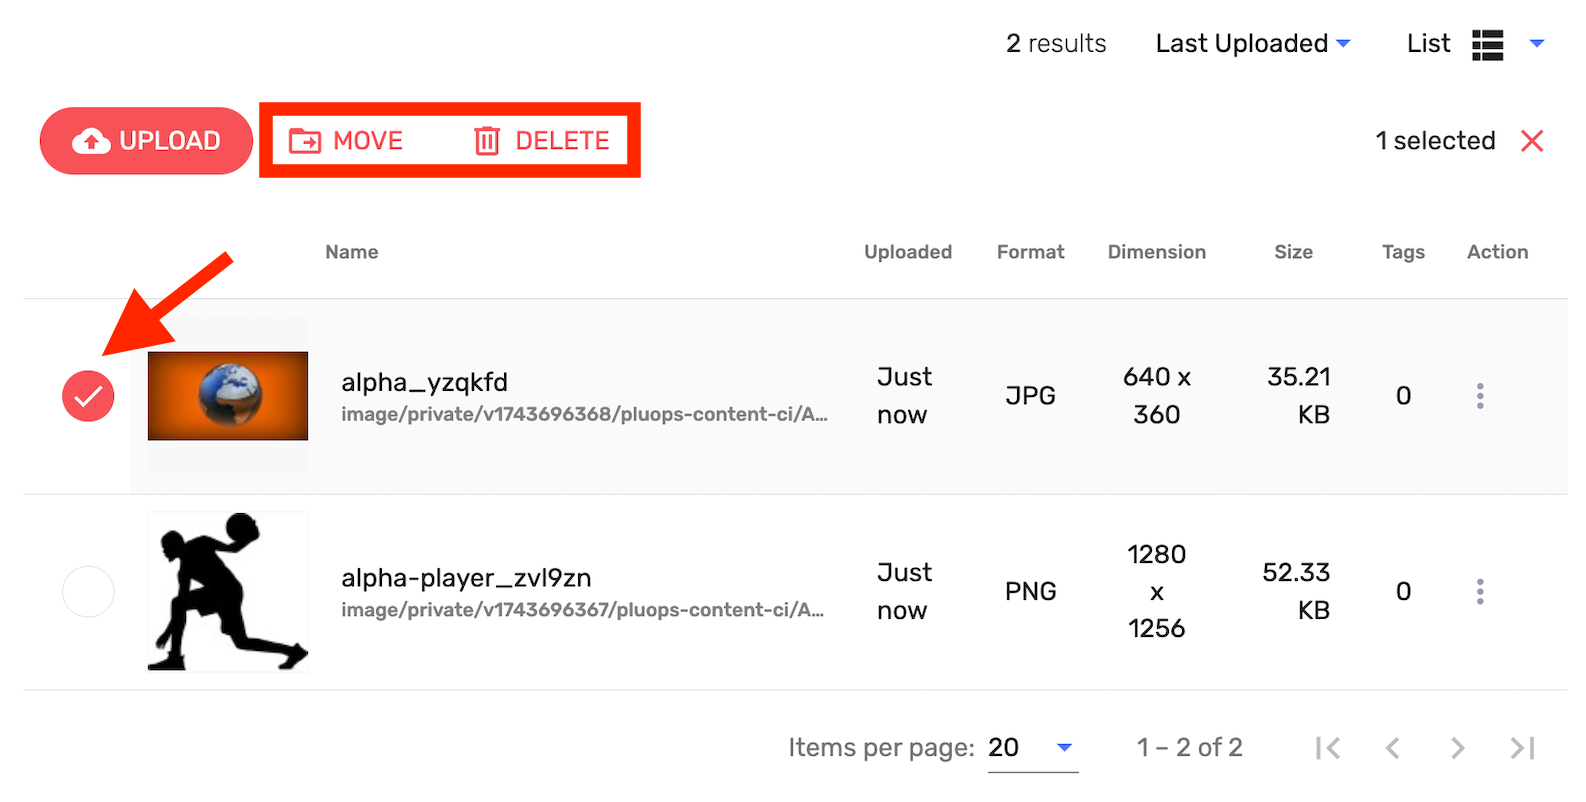The image size is (1586, 802).
Task: Sort by the Size column header
Action: click(1293, 252)
